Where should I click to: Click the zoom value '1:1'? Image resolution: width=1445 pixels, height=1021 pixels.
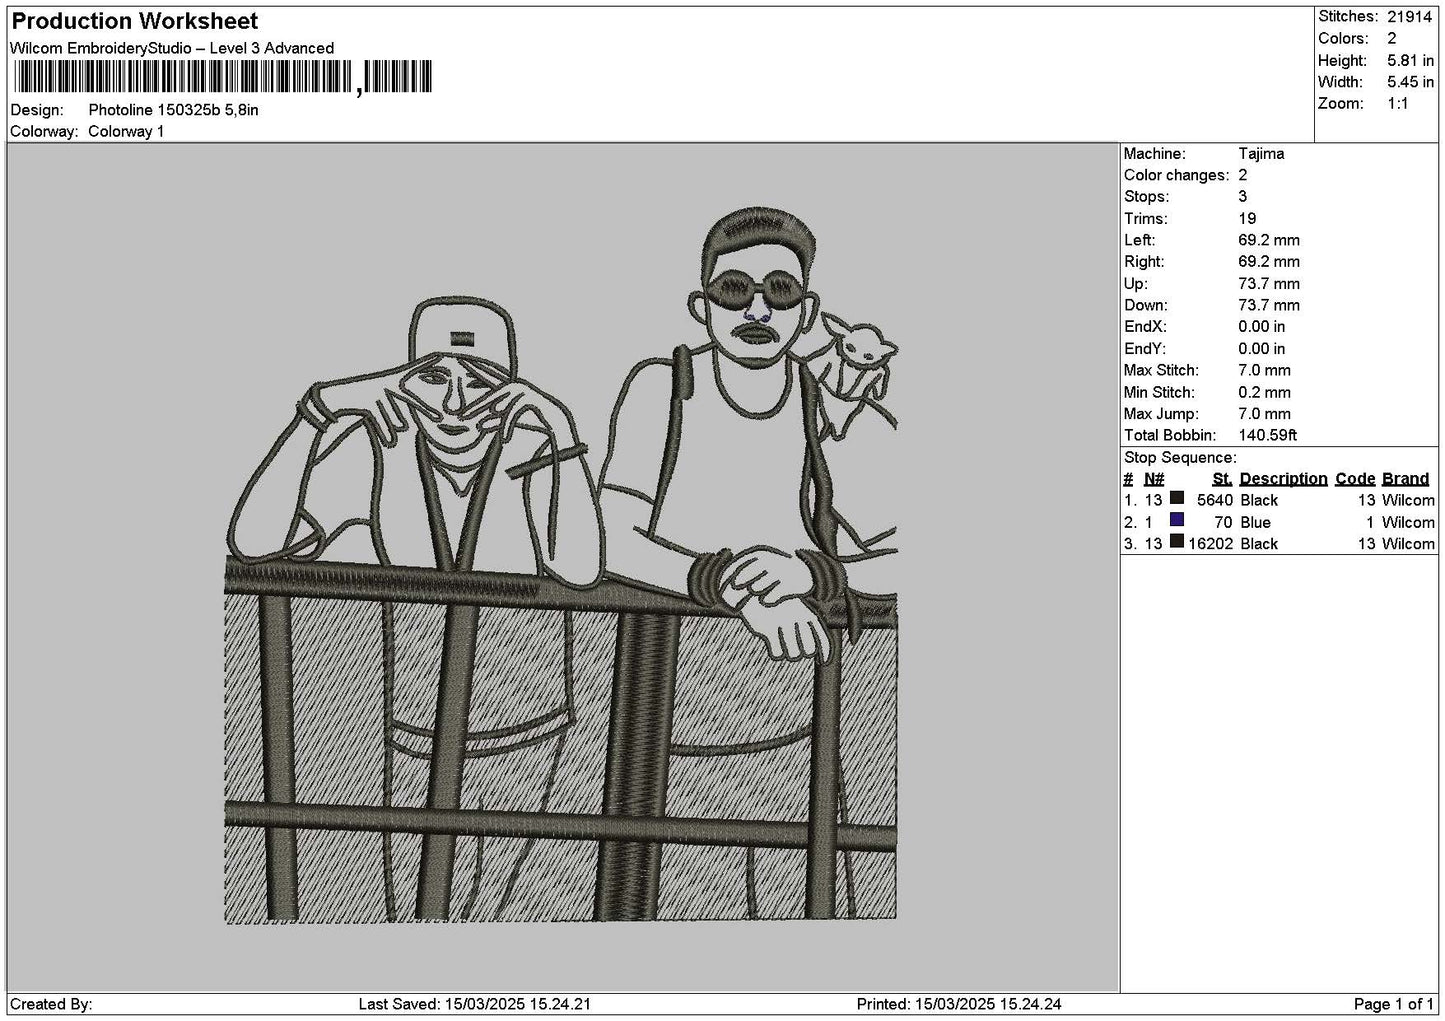[1398, 104]
